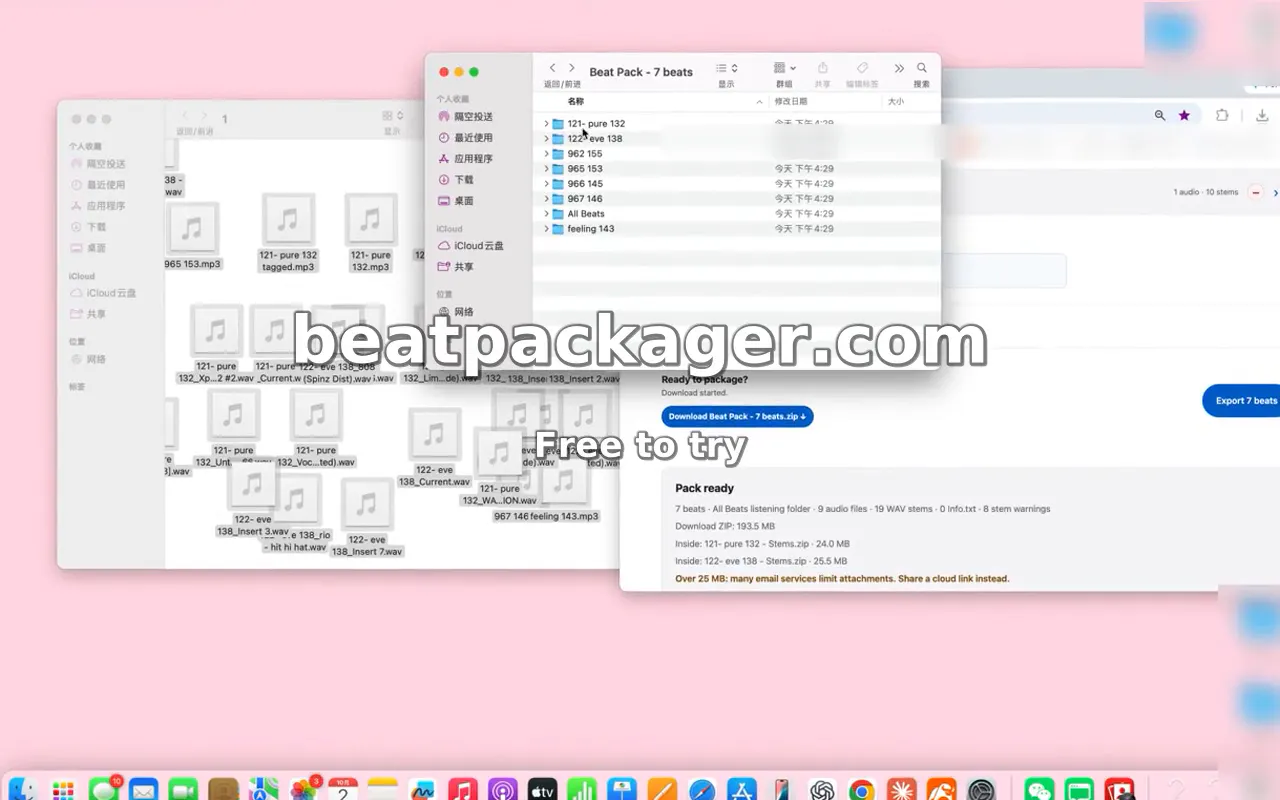Image resolution: width=1280 pixels, height=800 pixels.
Task: Select 122- eve 138_Insert 7.wav in back window
Action: point(367,518)
